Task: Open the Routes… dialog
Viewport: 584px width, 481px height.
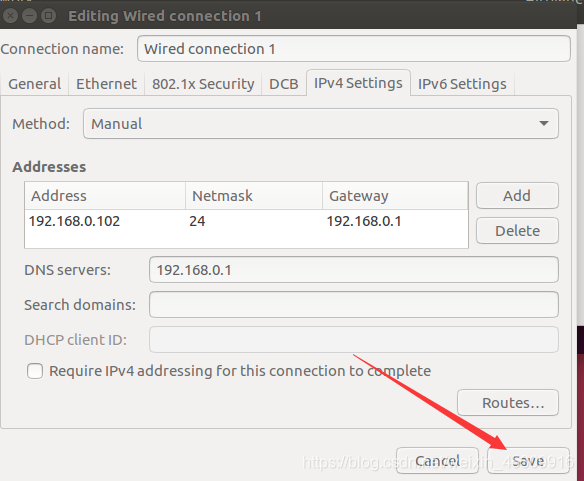Action: [508, 402]
